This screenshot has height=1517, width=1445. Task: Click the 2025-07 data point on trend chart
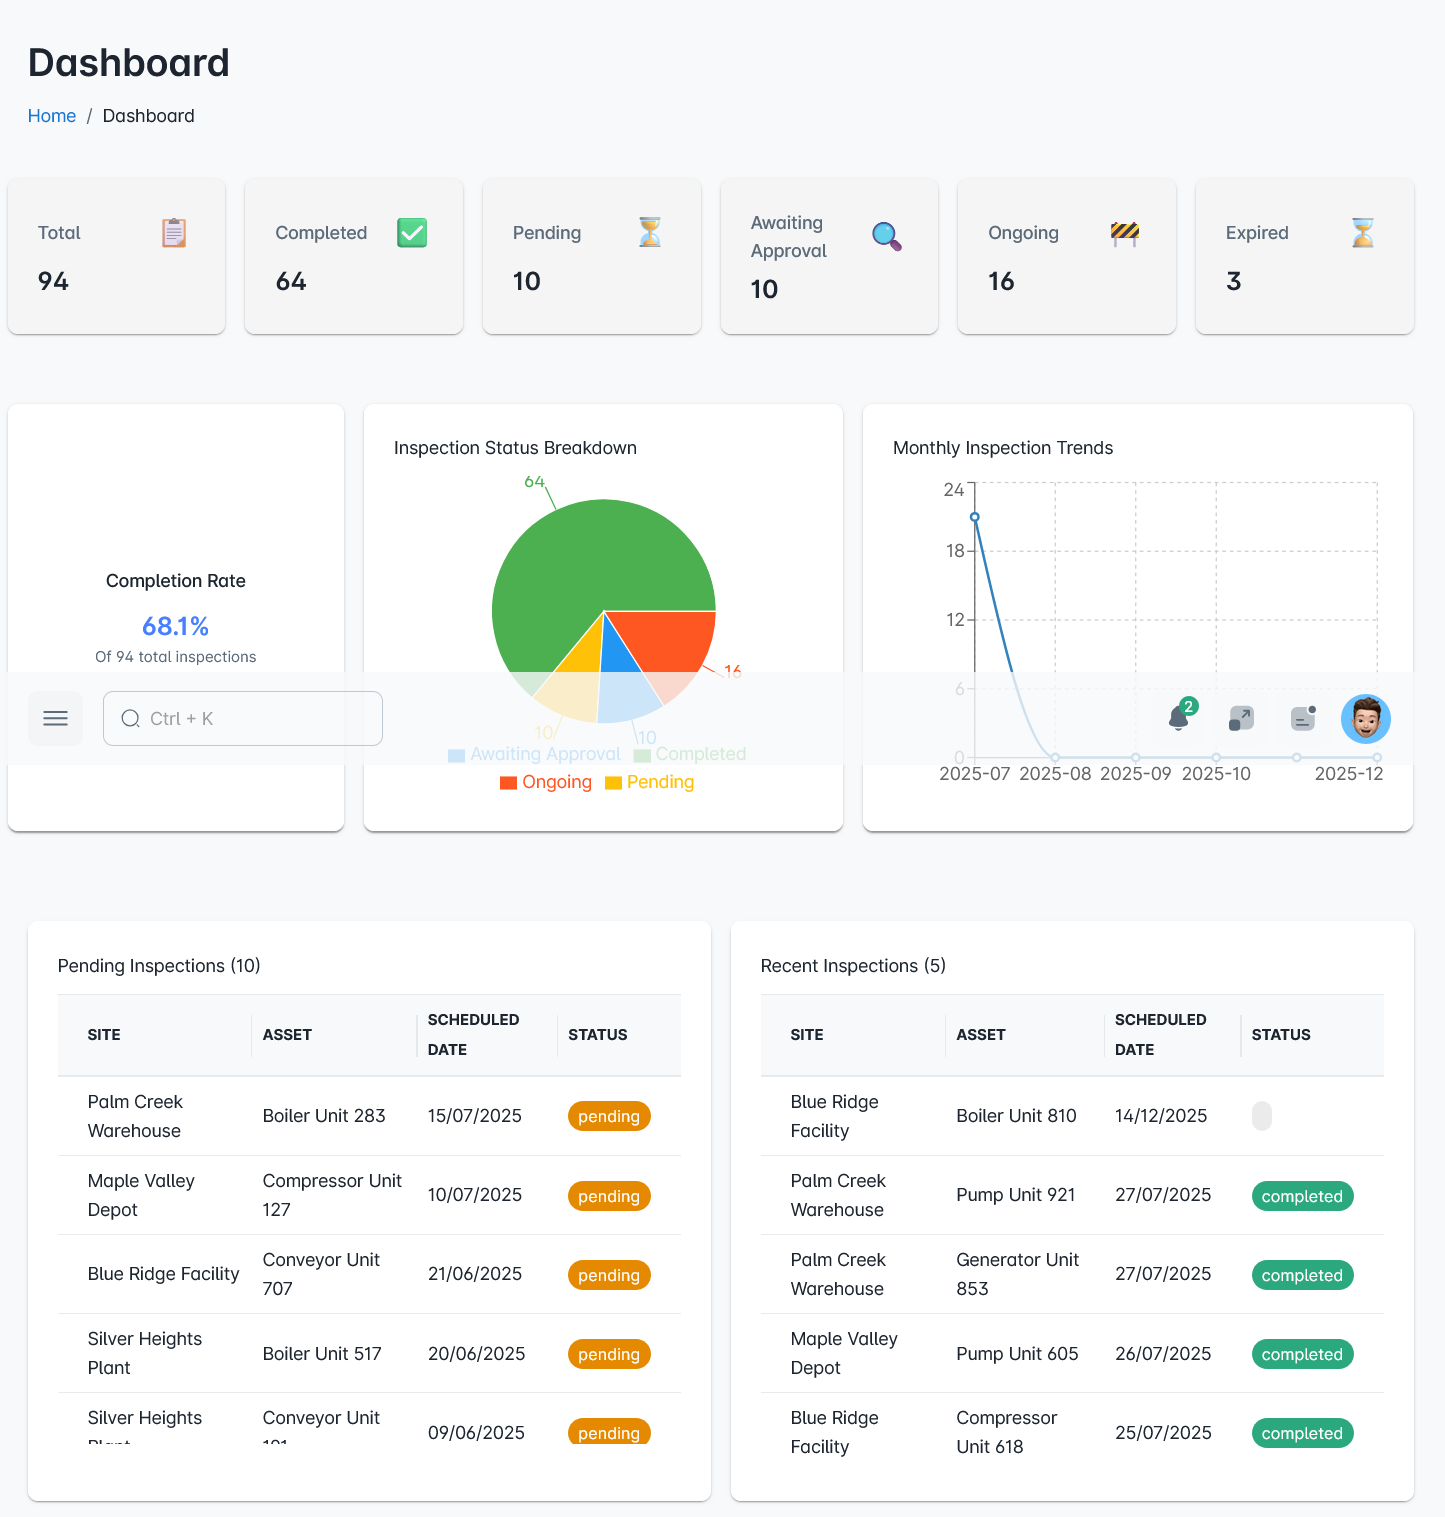click(x=975, y=517)
